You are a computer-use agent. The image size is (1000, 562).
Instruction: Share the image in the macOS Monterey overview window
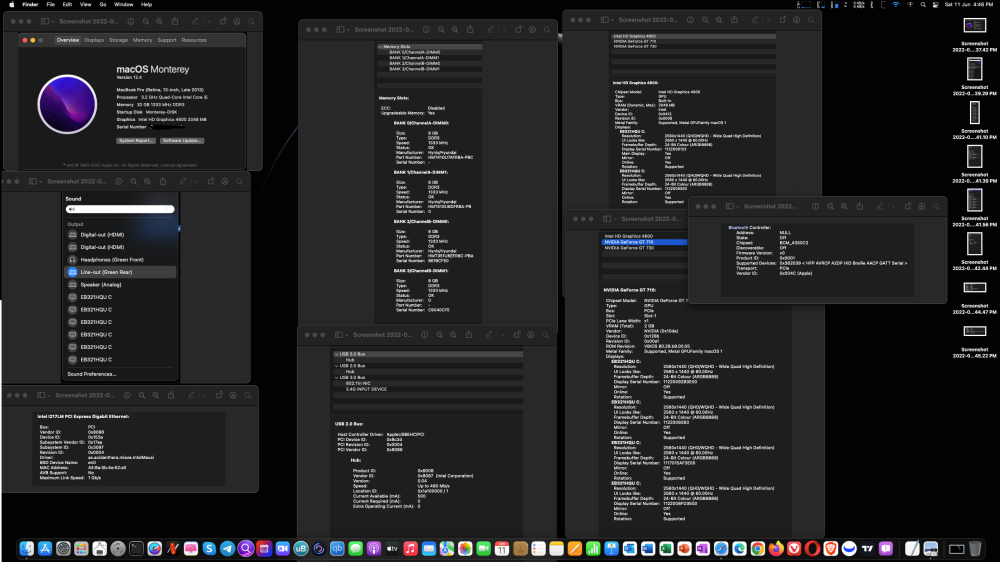[175, 21]
